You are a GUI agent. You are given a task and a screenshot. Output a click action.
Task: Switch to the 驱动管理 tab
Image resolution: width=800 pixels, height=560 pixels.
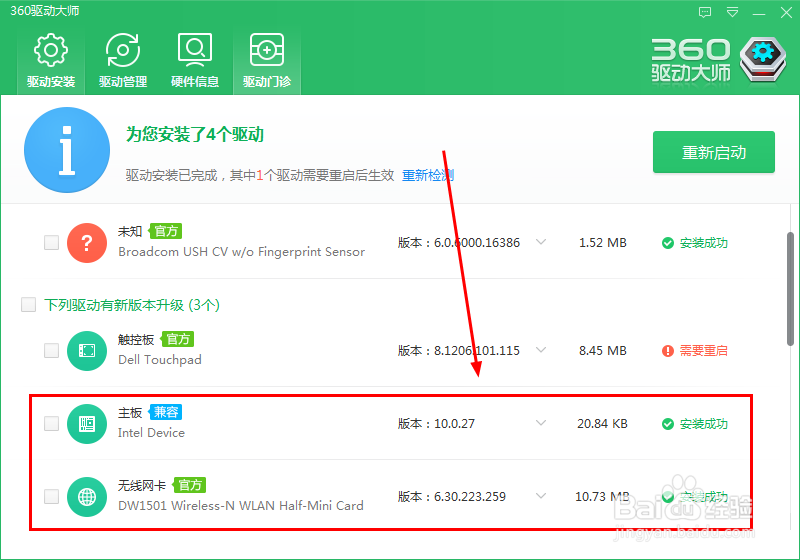pos(123,61)
